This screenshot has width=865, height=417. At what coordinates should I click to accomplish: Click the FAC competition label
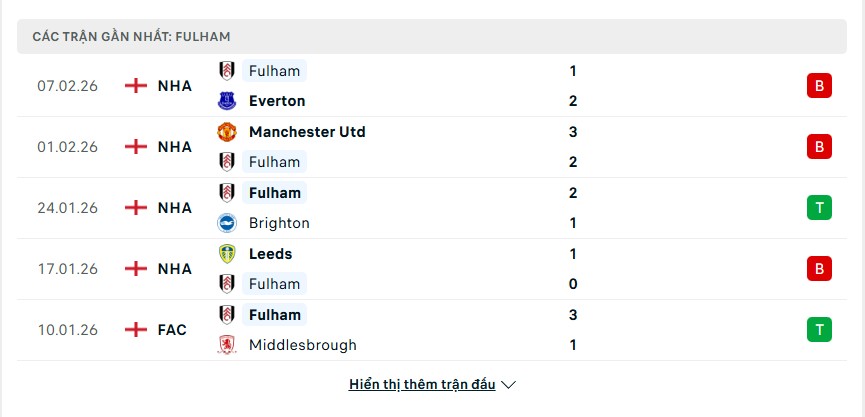point(172,330)
